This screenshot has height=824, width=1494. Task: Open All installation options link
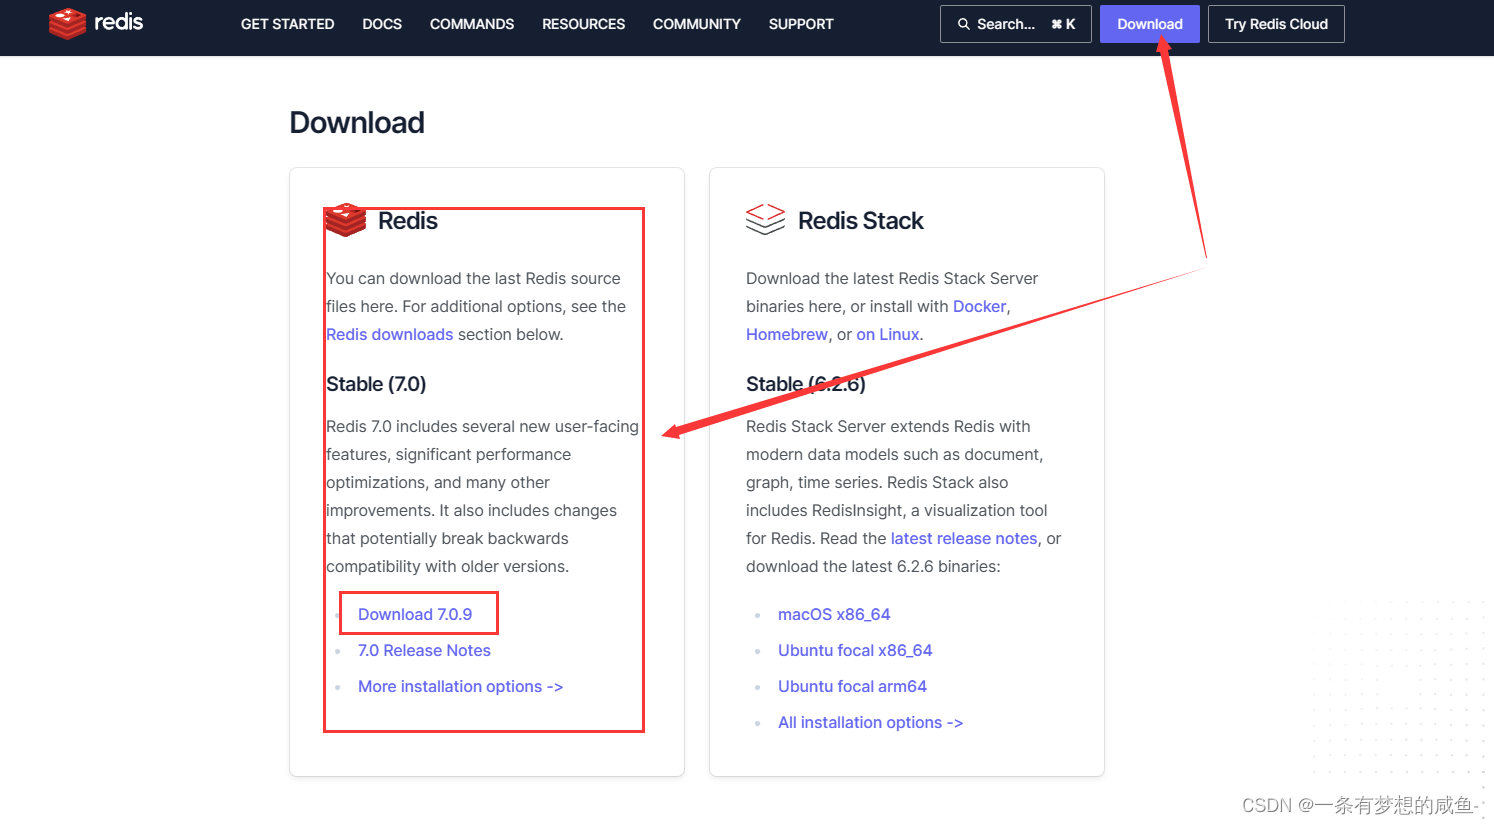tap(870, 722)
